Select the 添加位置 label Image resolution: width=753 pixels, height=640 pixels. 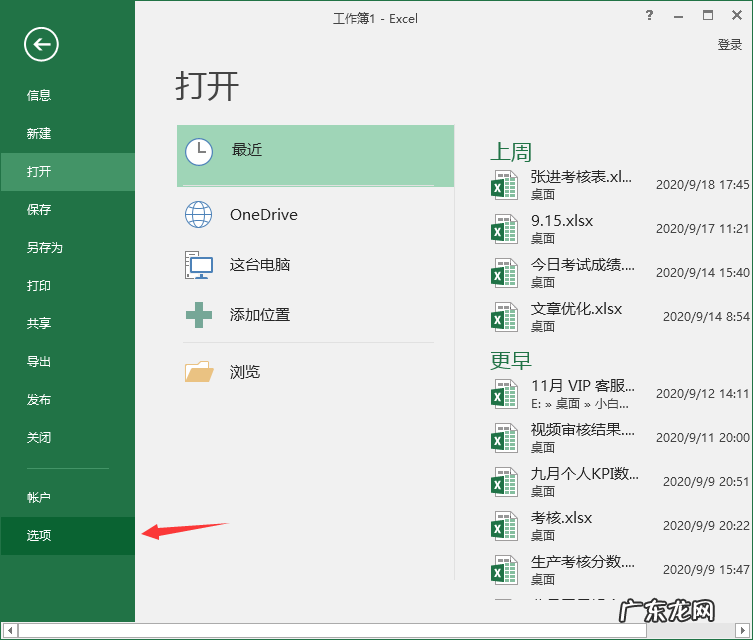(x=260, y=315)
